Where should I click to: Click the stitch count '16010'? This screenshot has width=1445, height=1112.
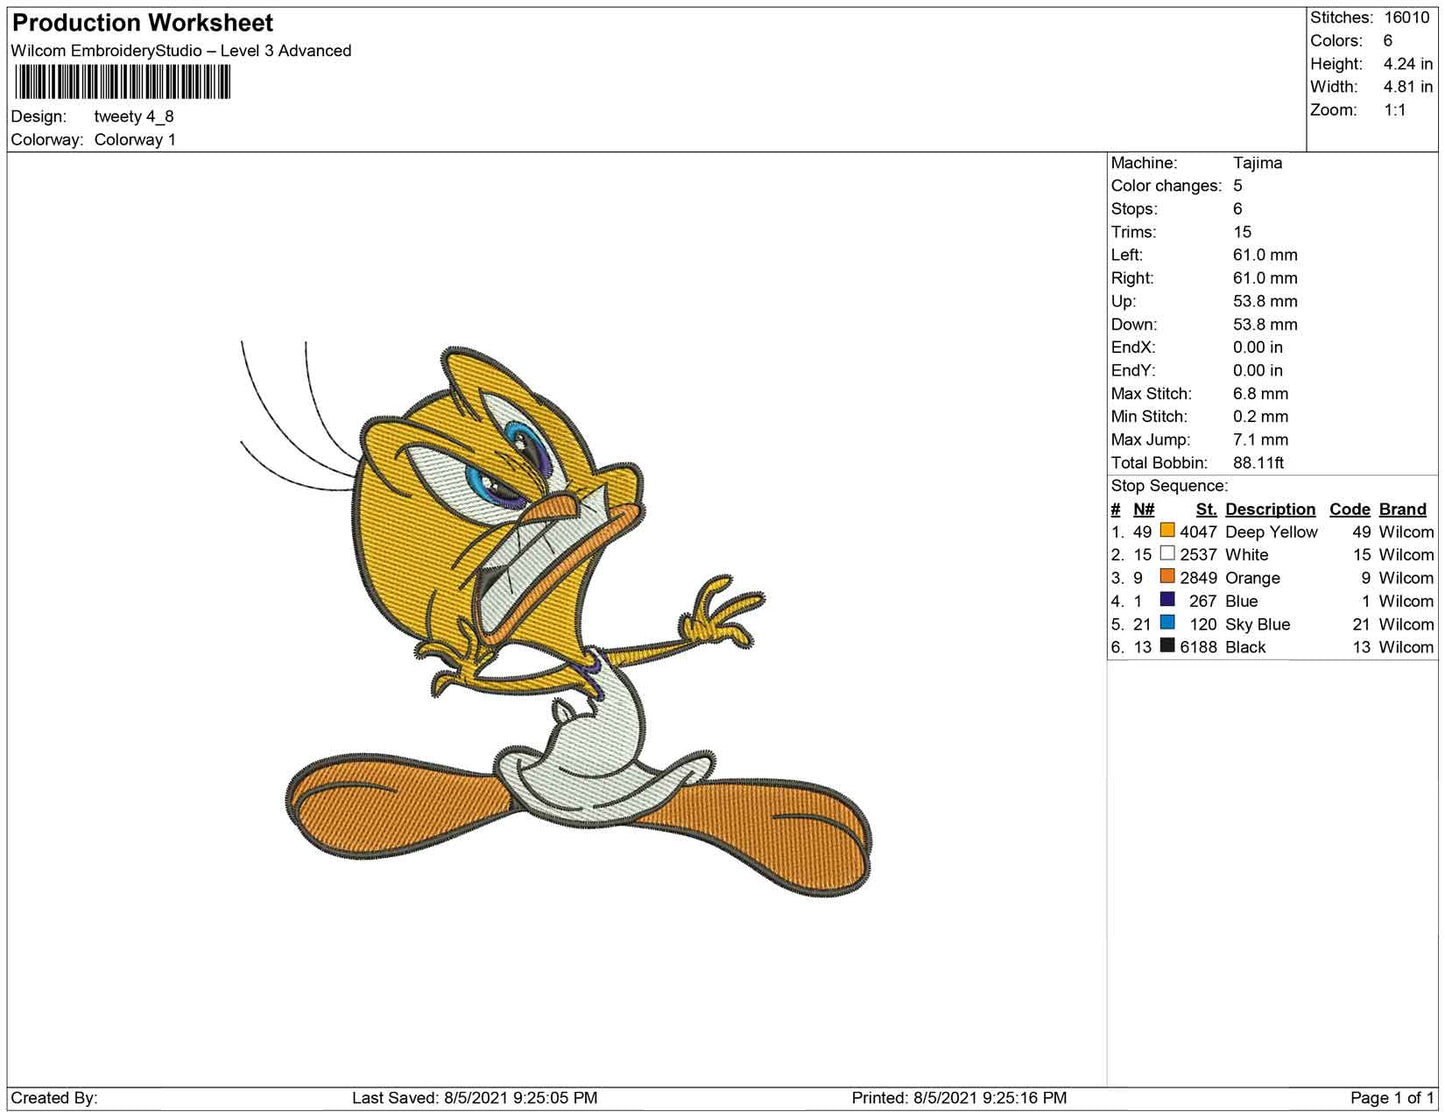[1407, 18]
